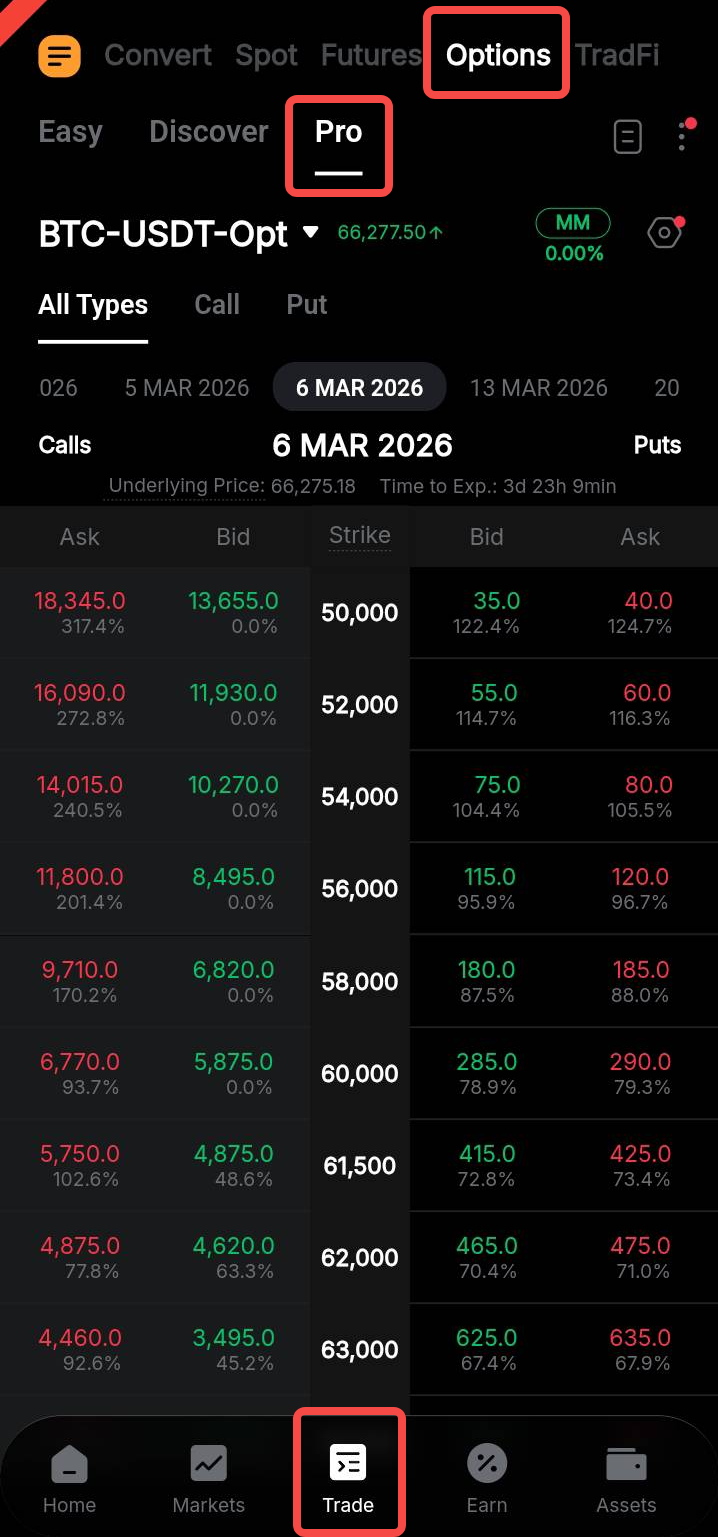Tap the orange menu logo icon

coord(59,56)
